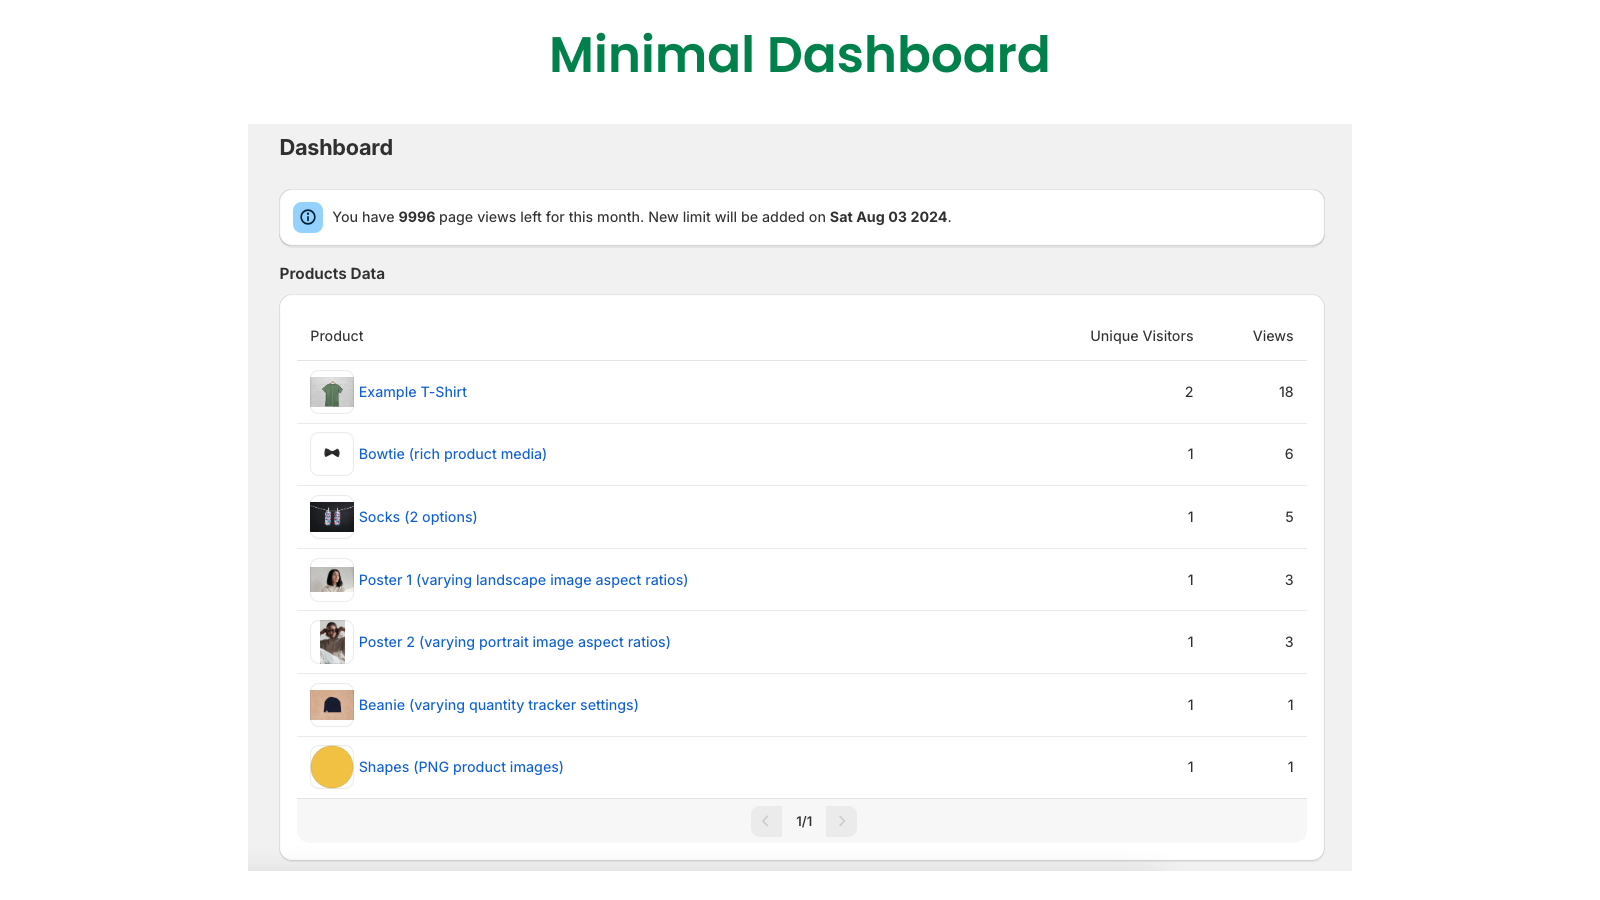Click the Poster 2 product thumbnail
Viewport: 1600px width, 900px height.
(331, 641)
